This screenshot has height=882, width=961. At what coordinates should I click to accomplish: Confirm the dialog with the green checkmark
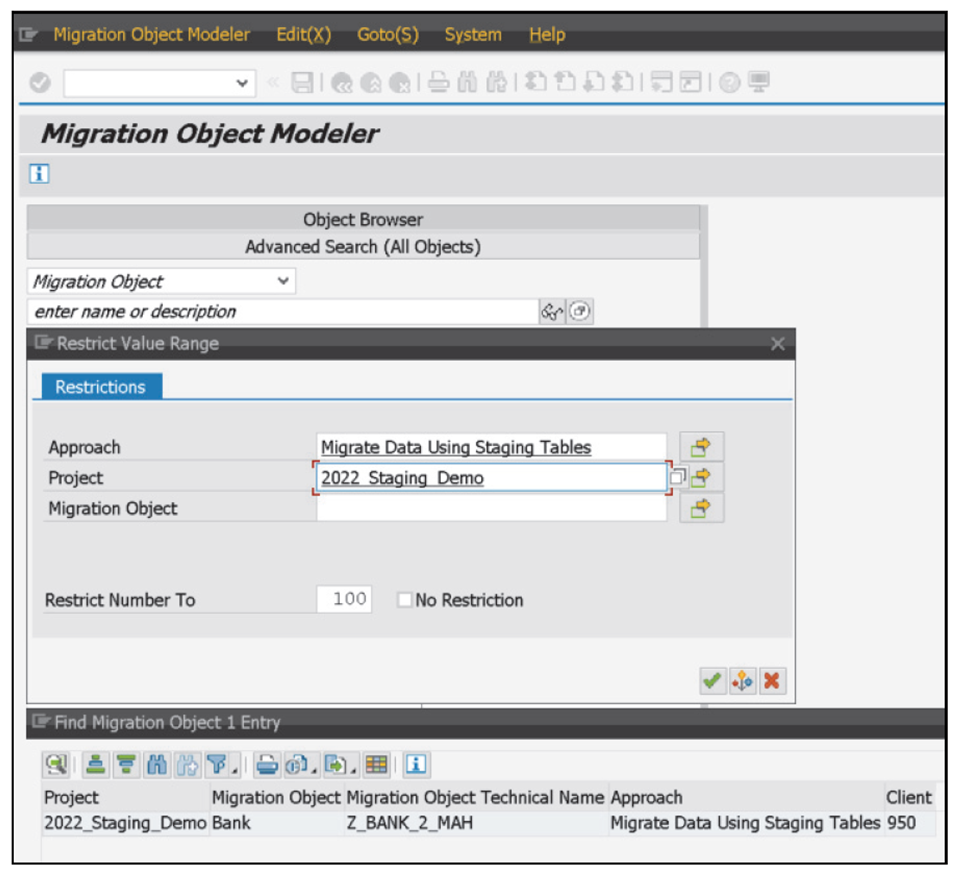point(712,680)
